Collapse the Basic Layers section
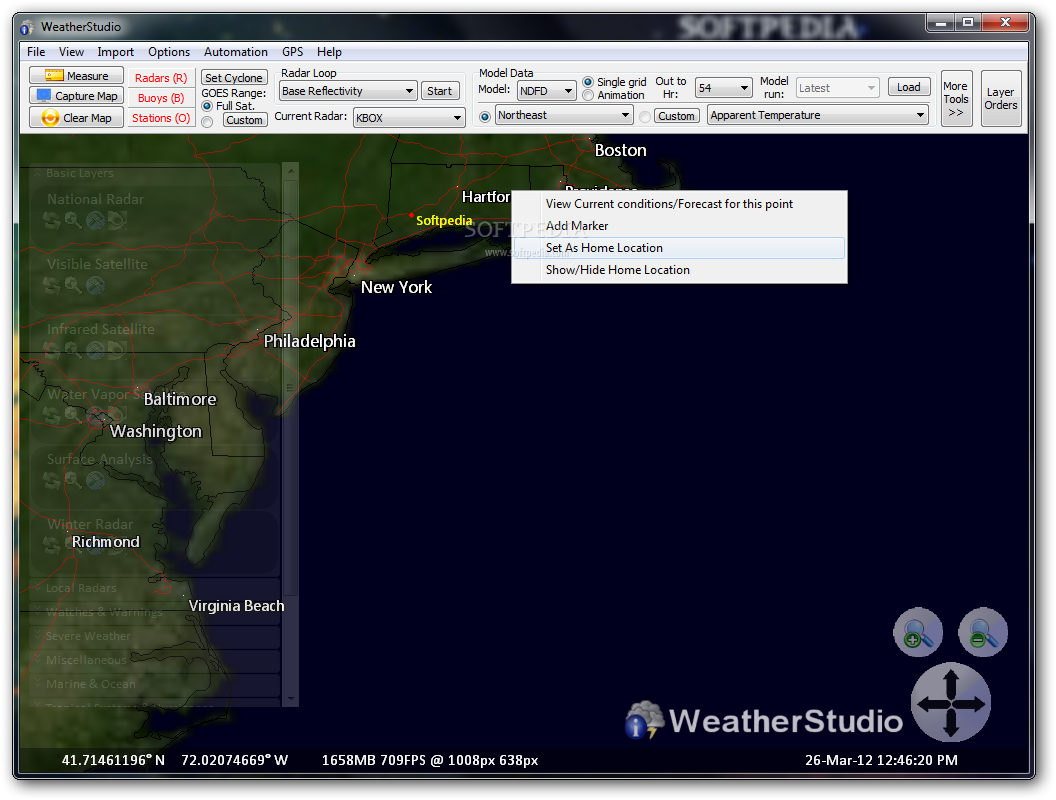 38,174
